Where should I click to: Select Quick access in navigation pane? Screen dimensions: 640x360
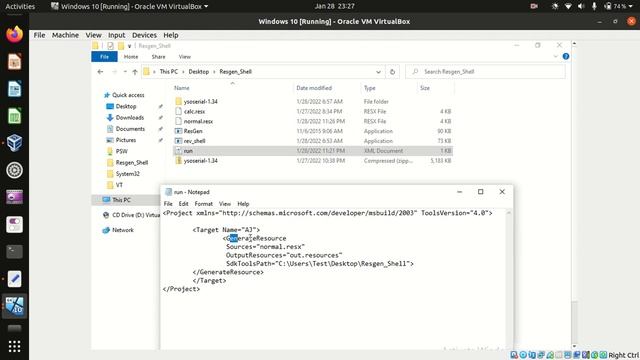(128, 95)
